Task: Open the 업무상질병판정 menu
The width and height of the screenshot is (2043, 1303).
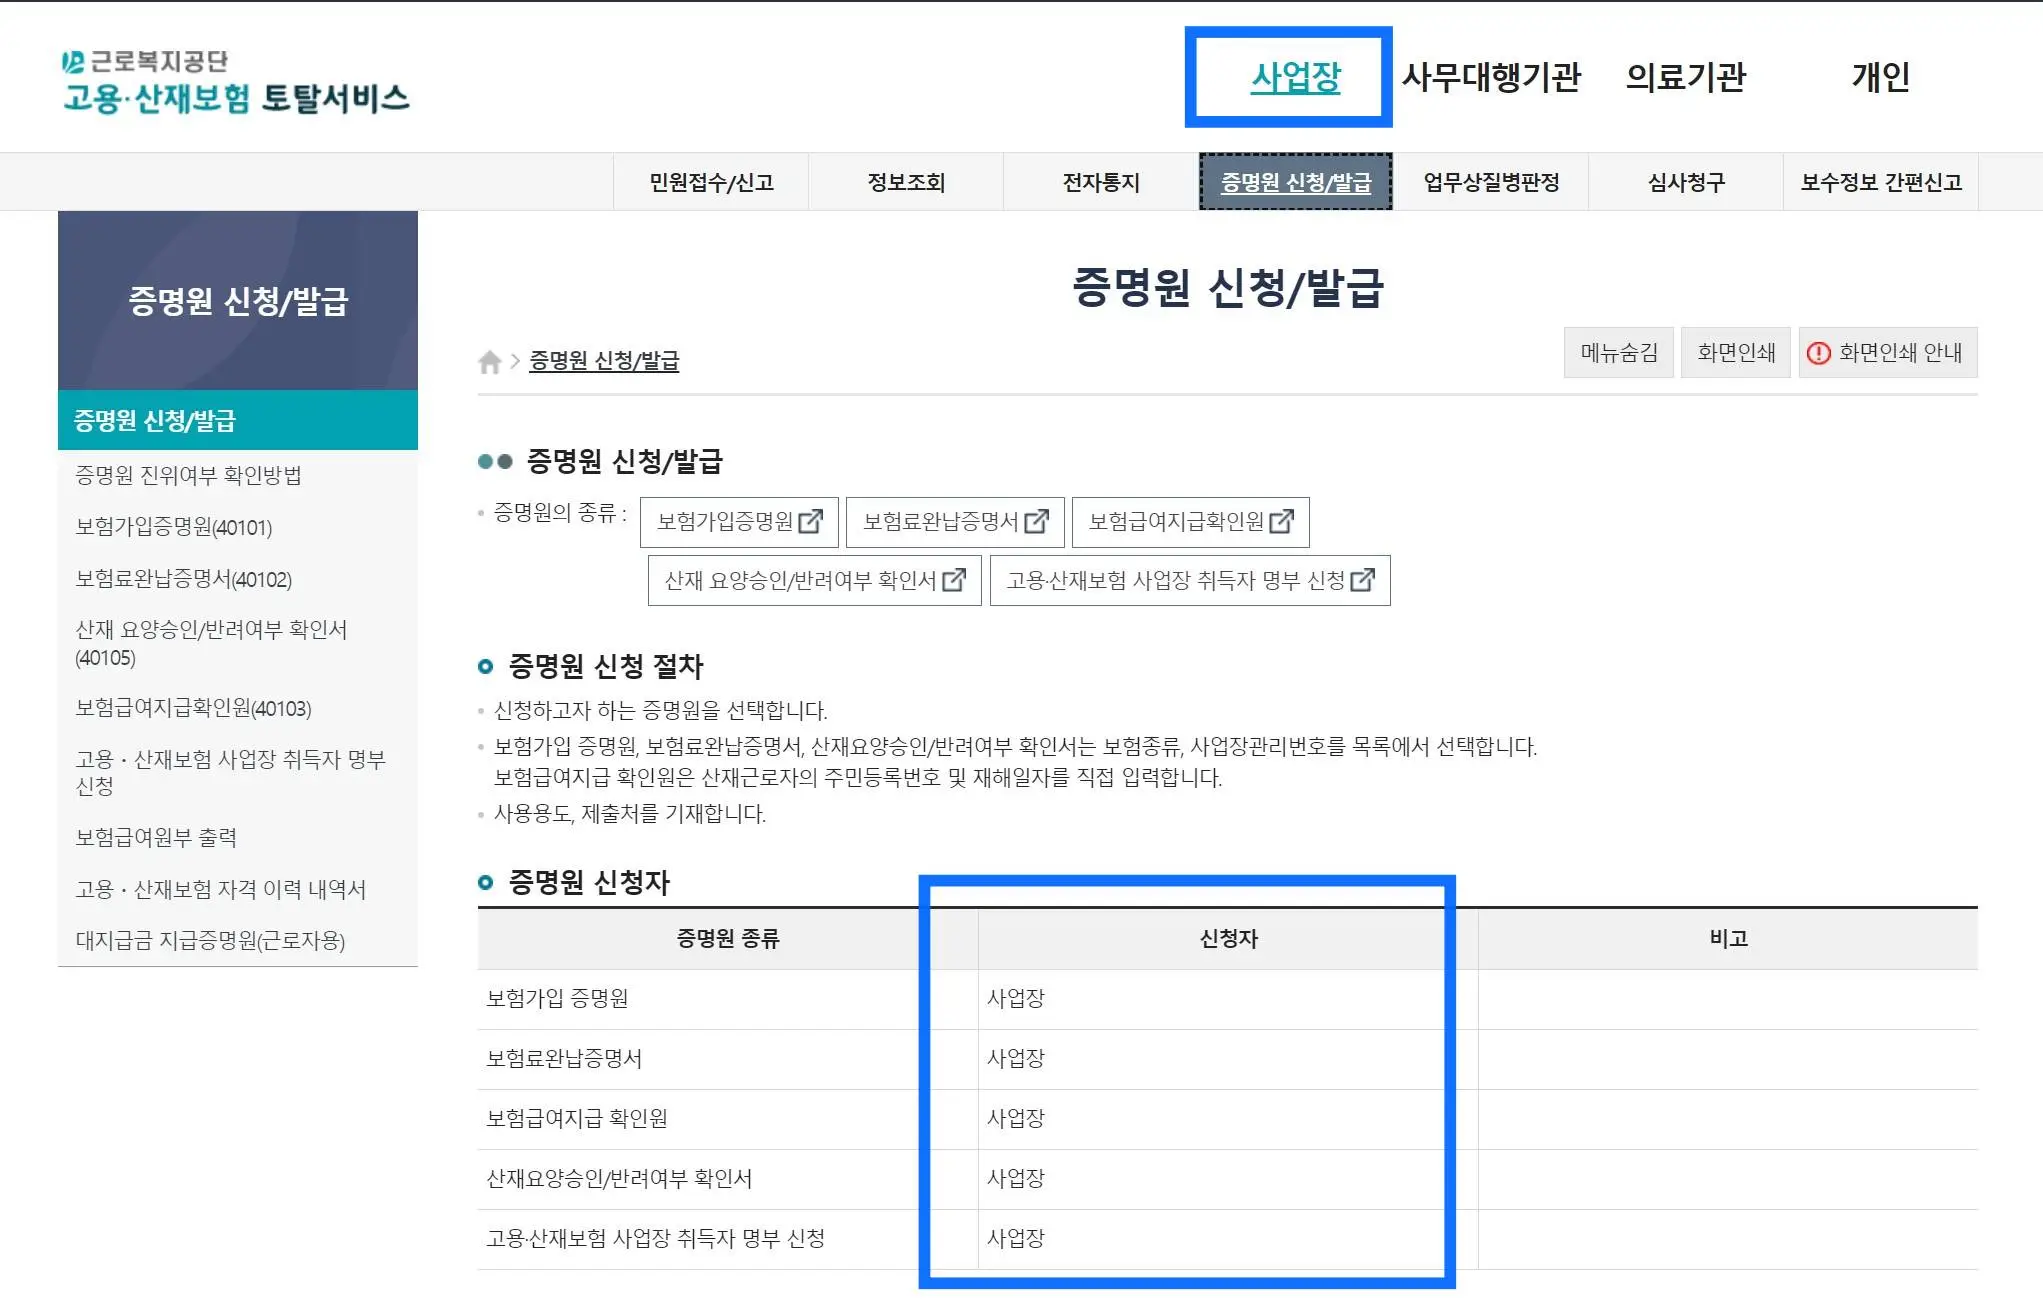Action: pos(1490,181)
